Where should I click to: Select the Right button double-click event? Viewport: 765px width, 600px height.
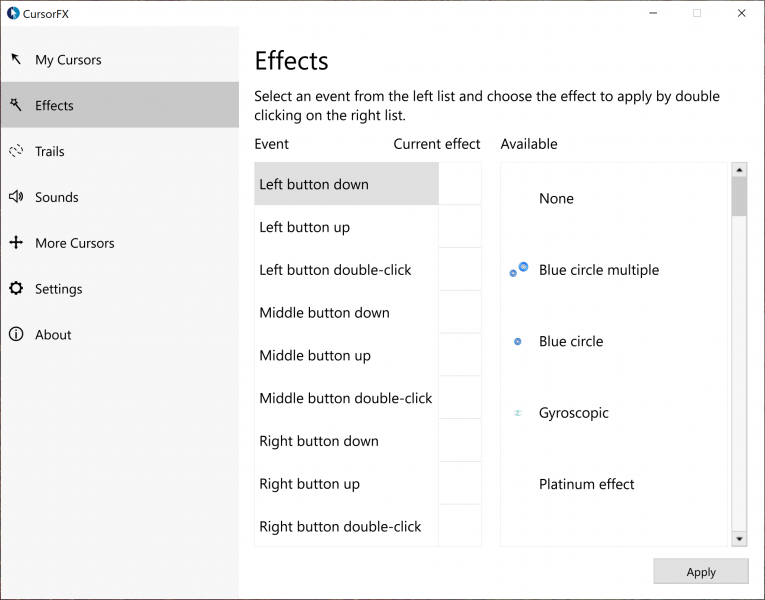pyautogui.click(x=340, y=527)
